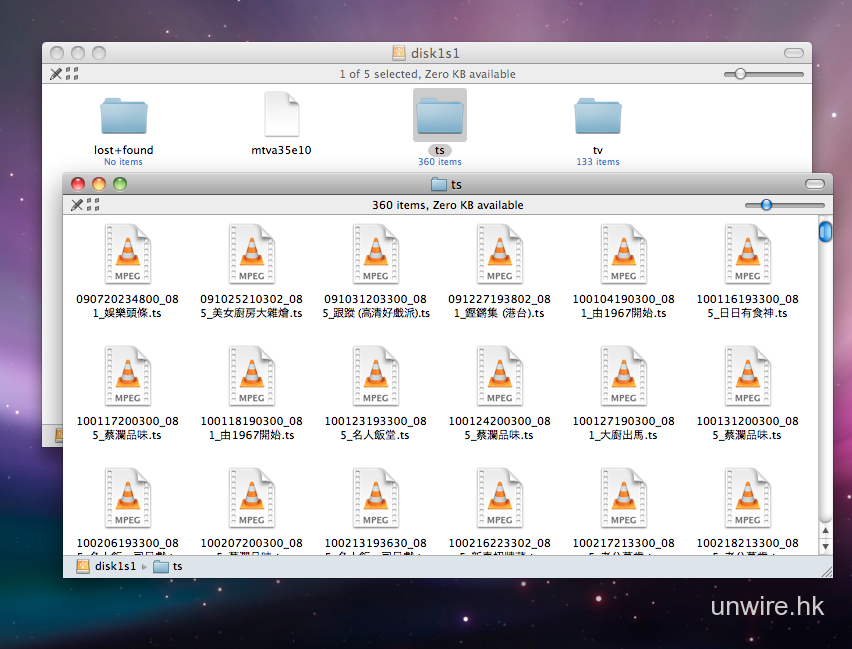852x649 pixels.
Task: Select file 100123193300_085_名人飯堂.ts
Action: click(375, 377)
